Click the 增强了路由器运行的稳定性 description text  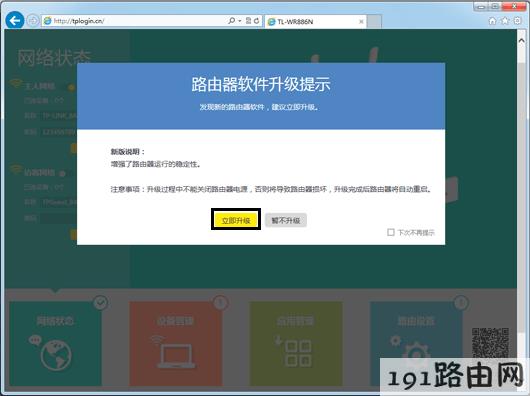[x=155, y=165]
